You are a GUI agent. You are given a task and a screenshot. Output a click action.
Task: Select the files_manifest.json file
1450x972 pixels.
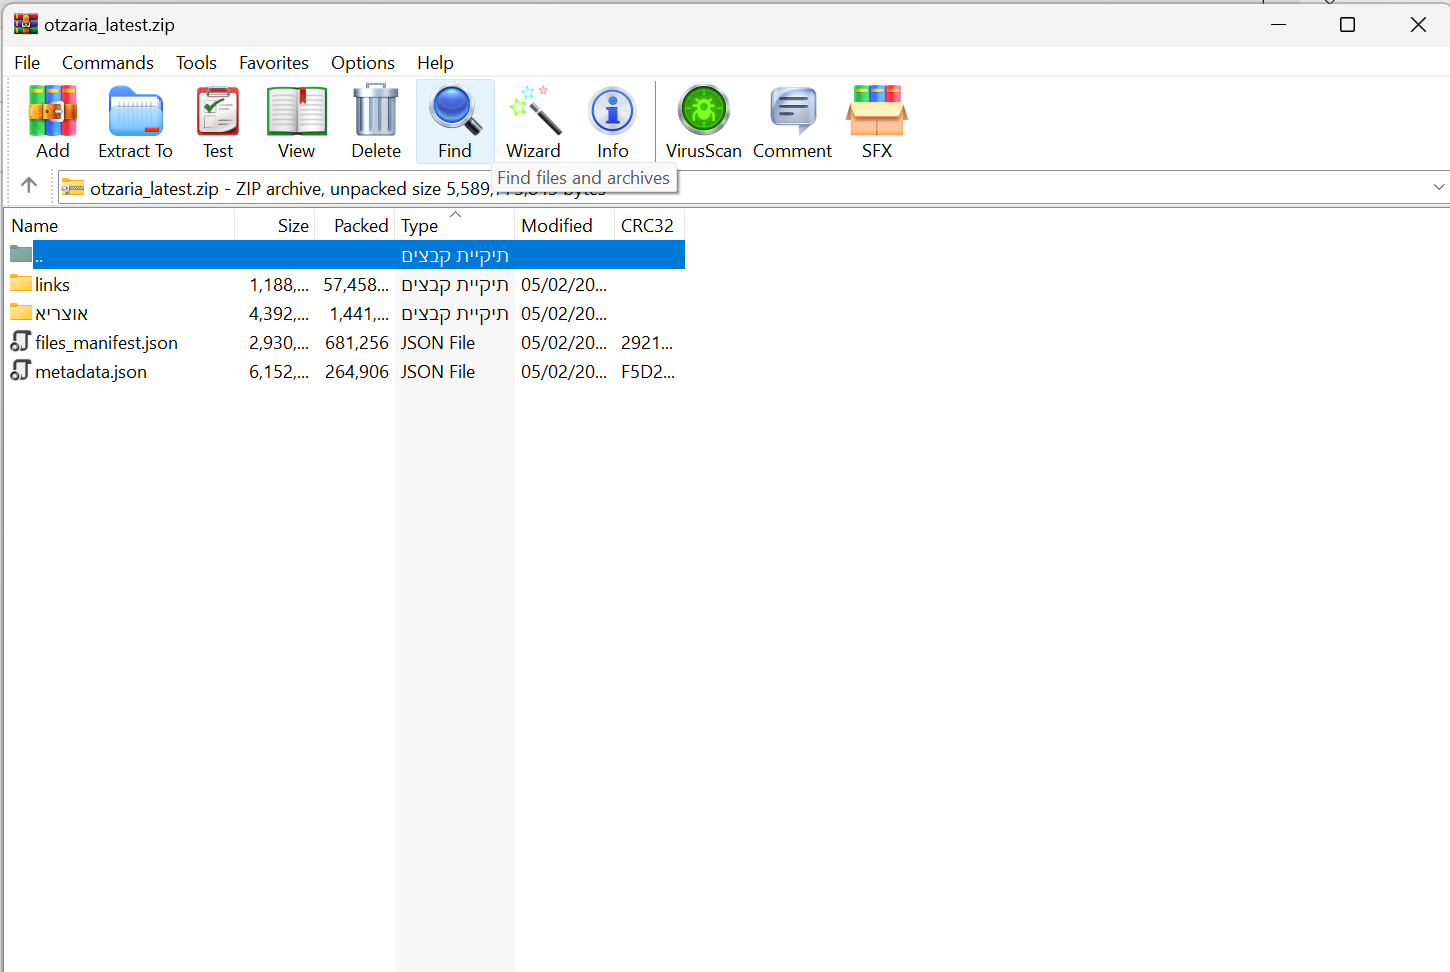pos(106,343)
